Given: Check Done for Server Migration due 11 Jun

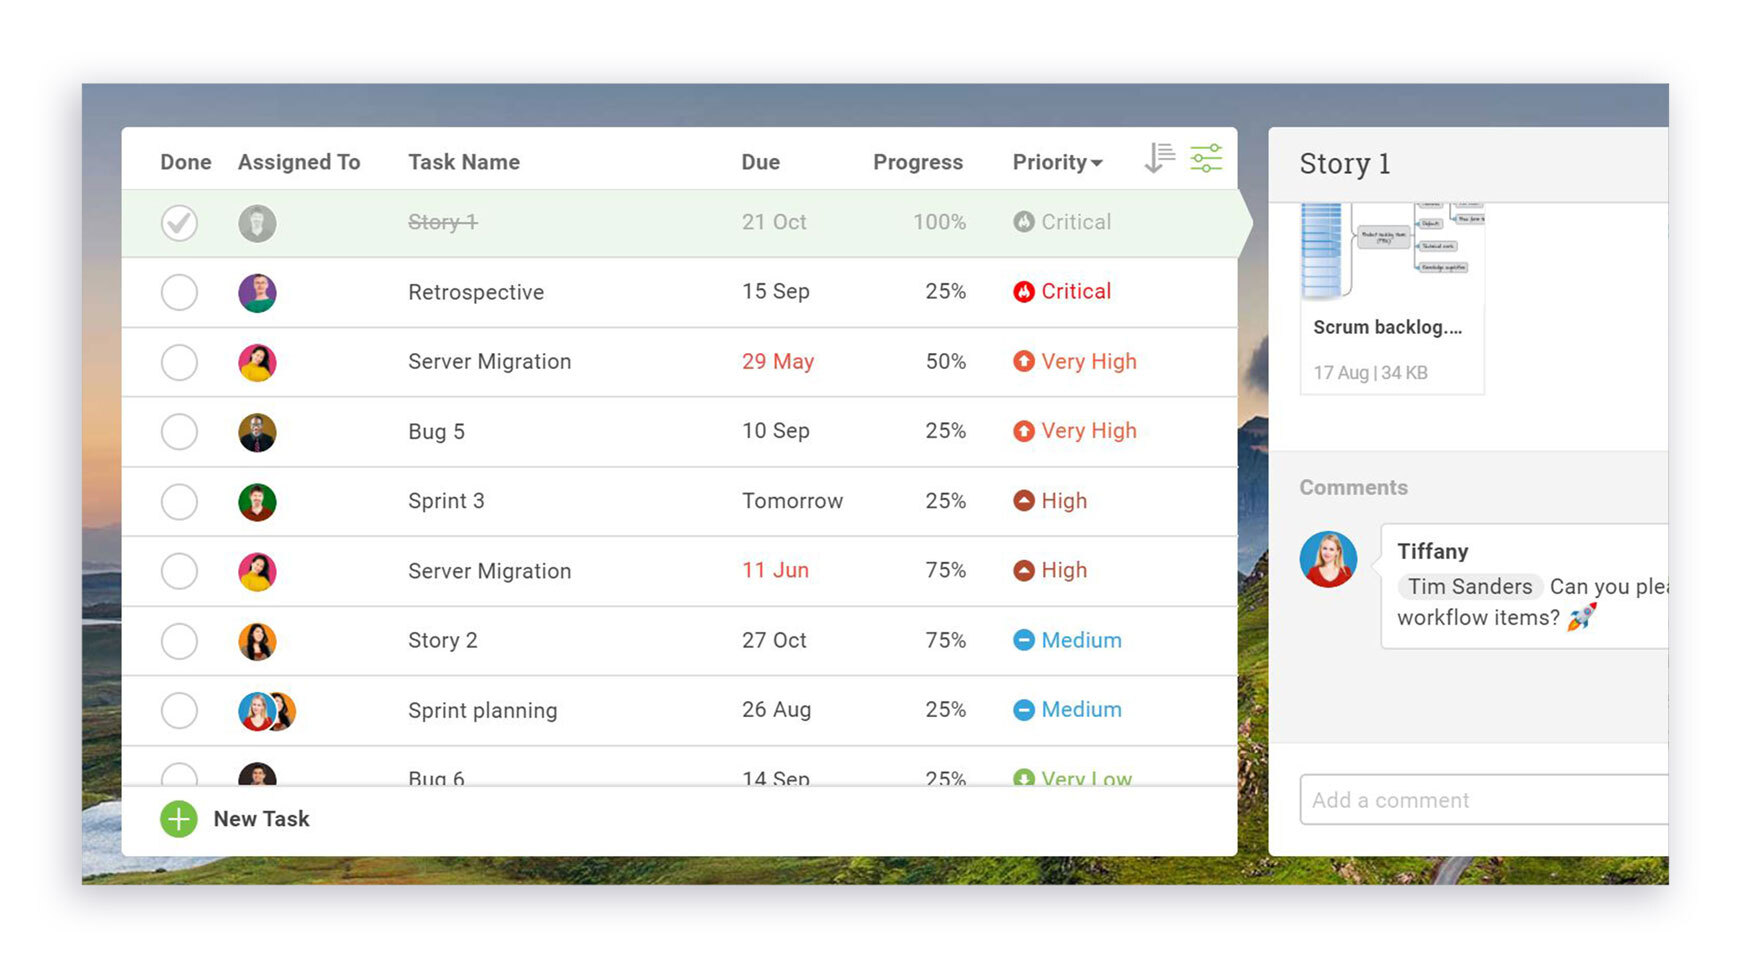Looking at the screenshot, I should (179, 572).
